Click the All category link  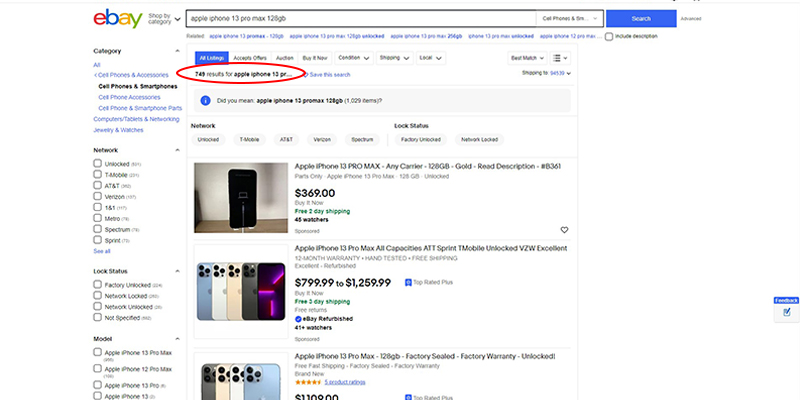pyautogui.click(x=96, y=65)
